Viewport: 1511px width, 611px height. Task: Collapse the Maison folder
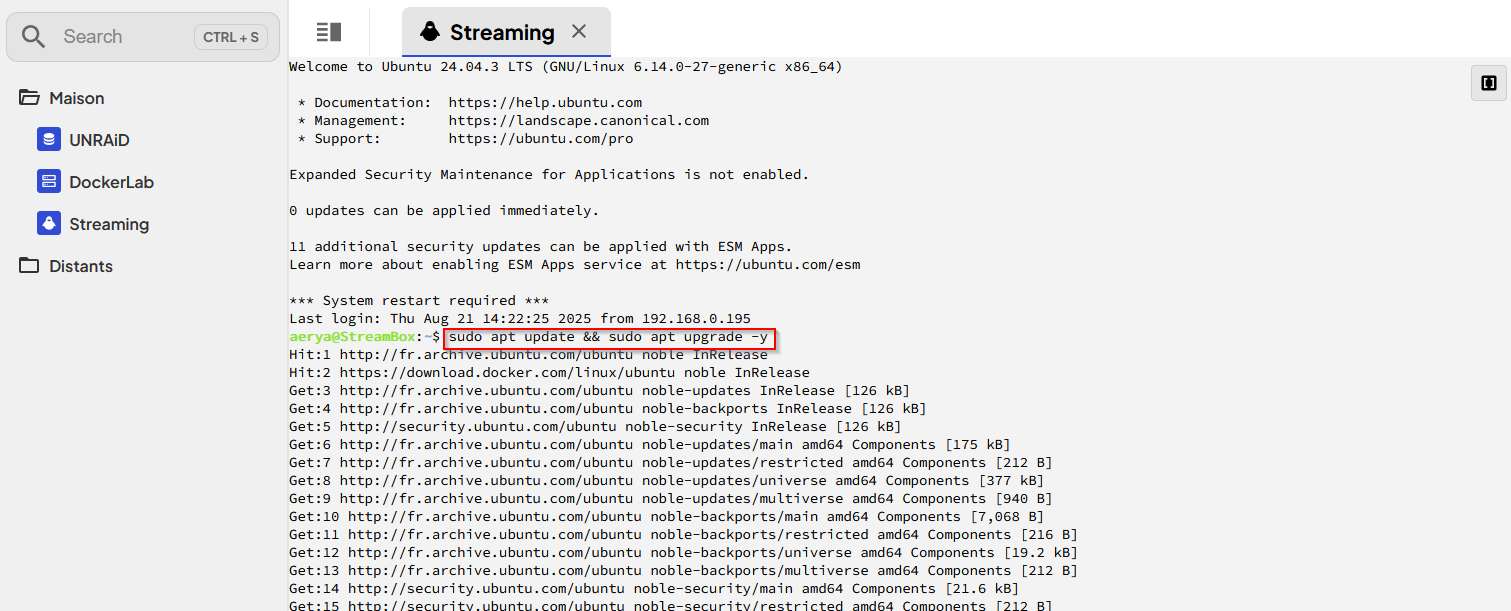pos(77,98)
